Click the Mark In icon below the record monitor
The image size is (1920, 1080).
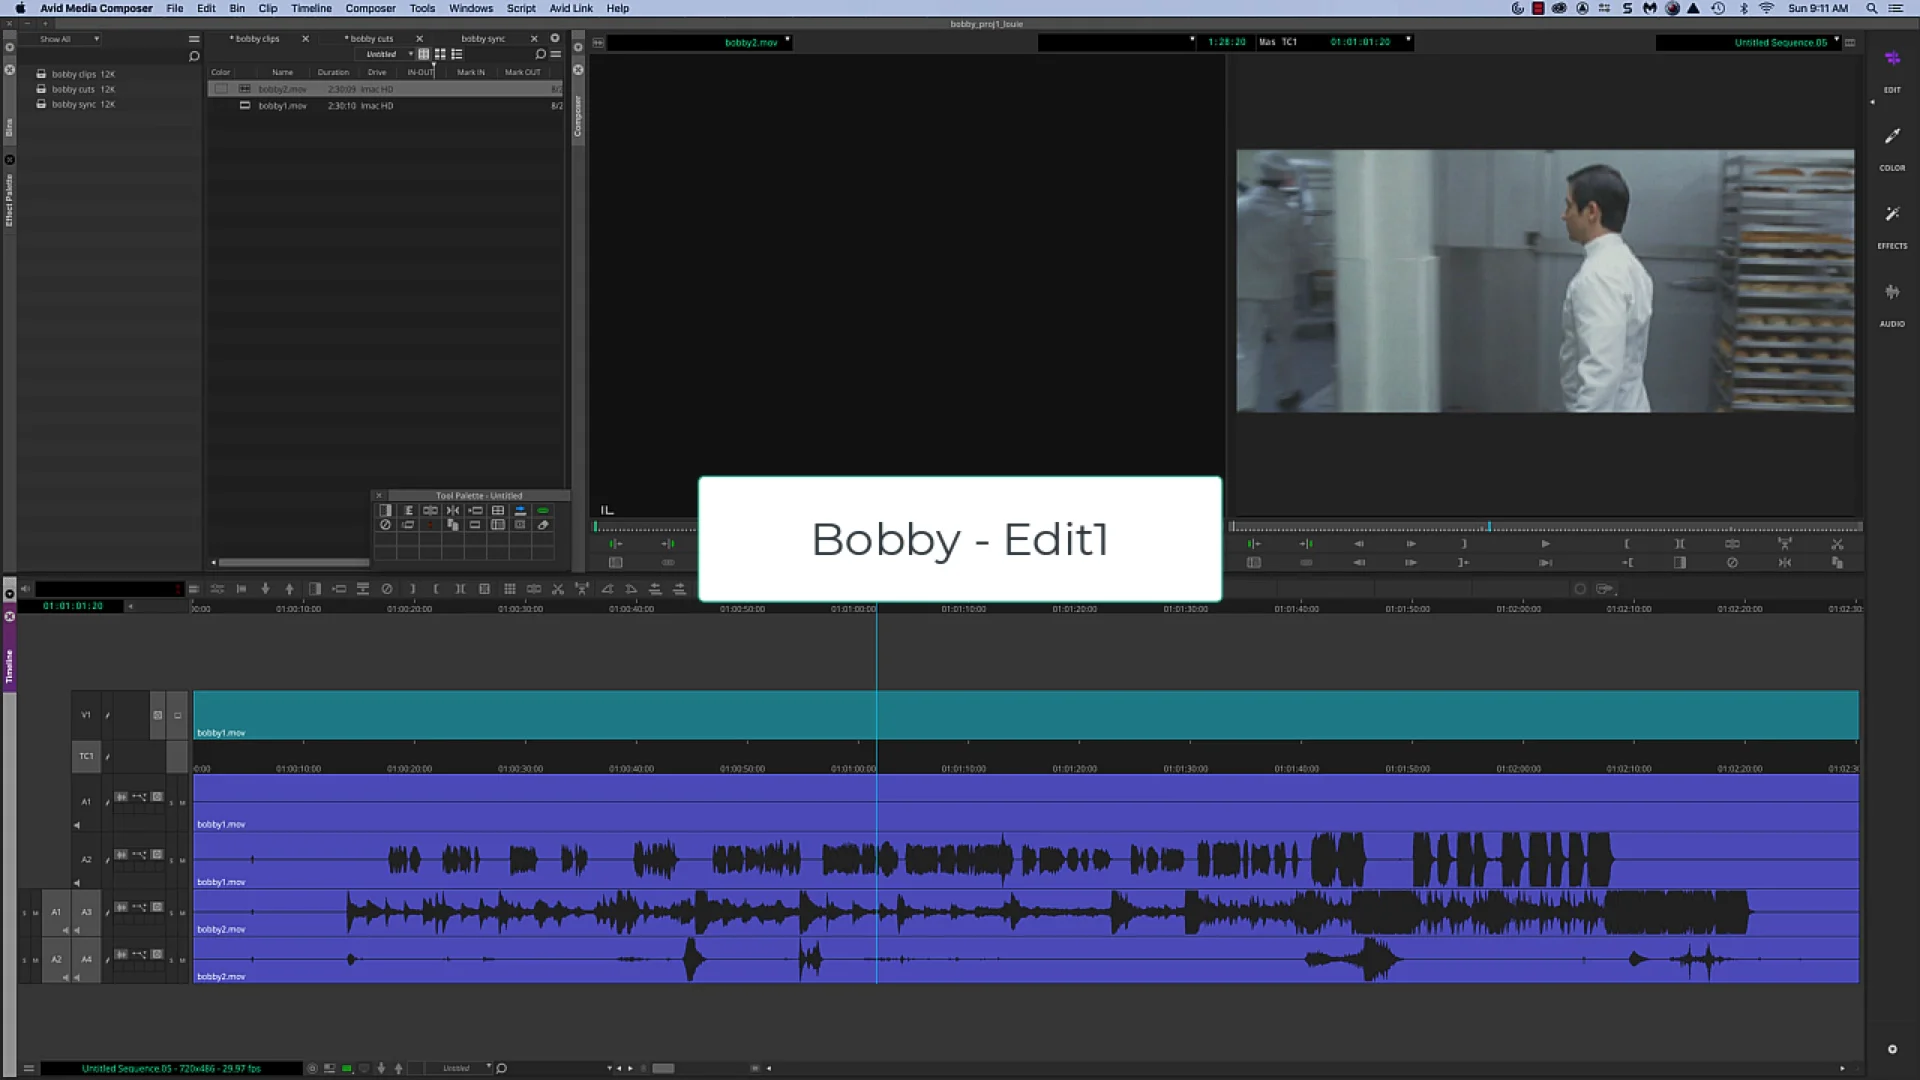coord(1627,543)
